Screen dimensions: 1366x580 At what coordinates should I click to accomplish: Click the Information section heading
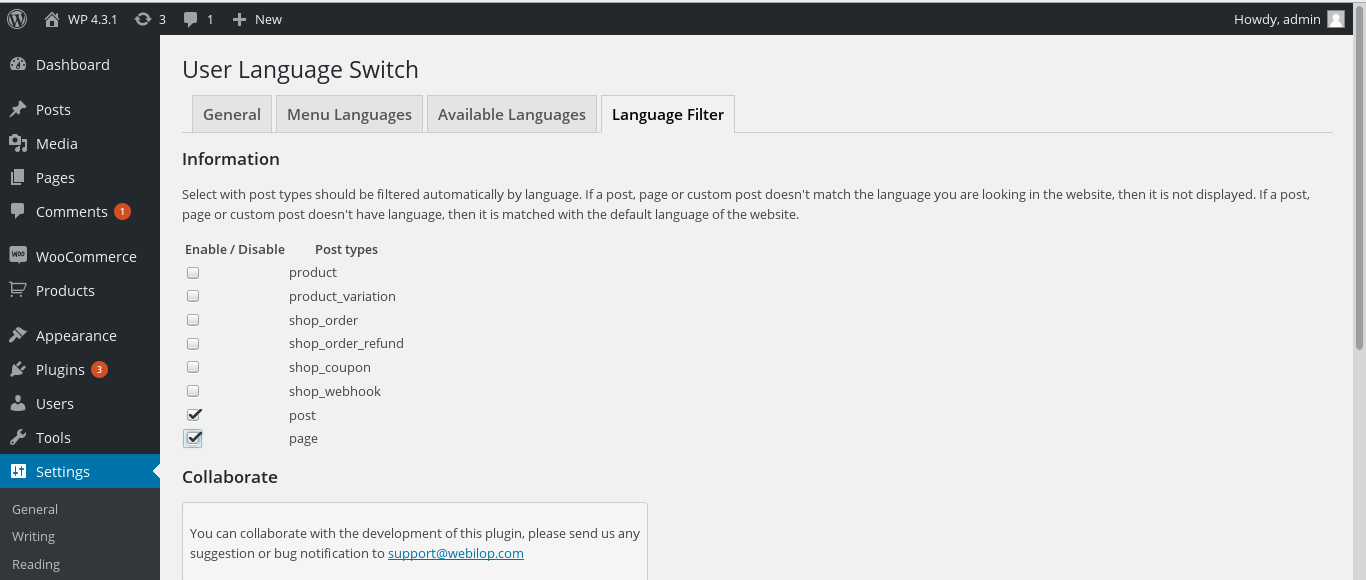coord(231,159)
